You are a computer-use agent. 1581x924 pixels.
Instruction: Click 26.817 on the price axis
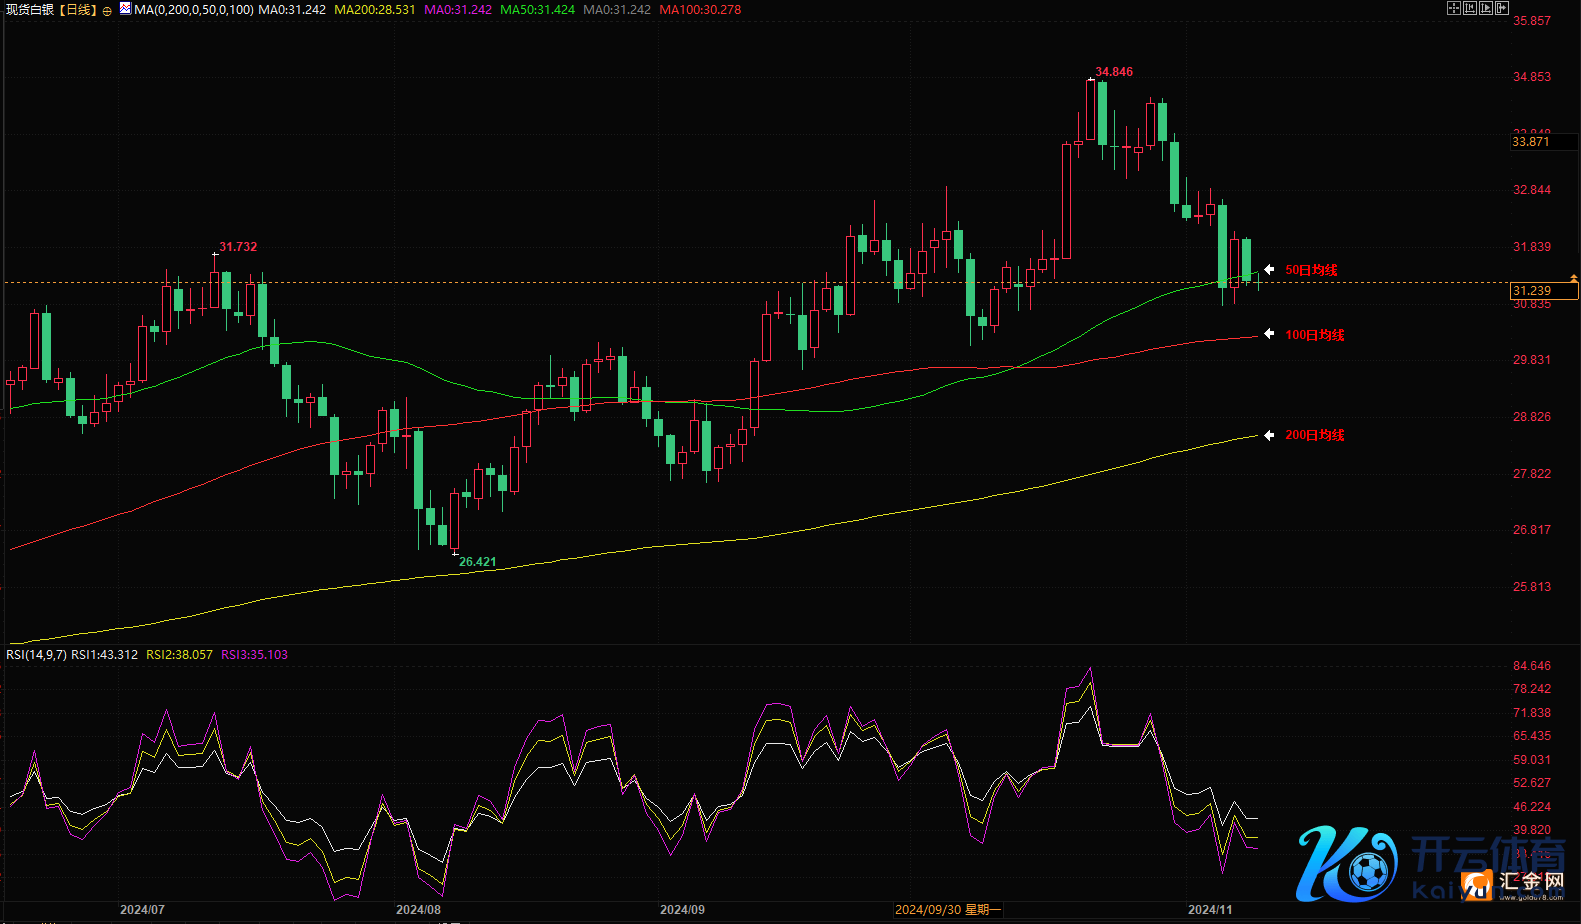tap(1532, 530)
